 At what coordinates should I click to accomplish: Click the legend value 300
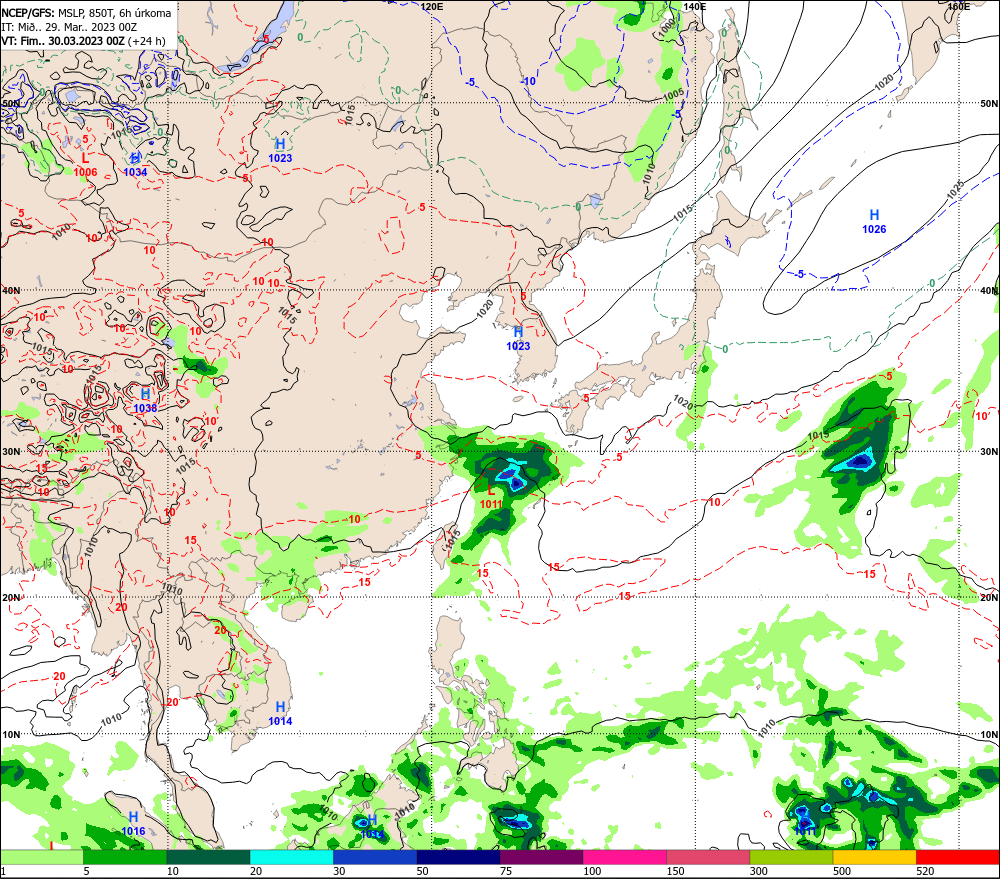point(758,871)
